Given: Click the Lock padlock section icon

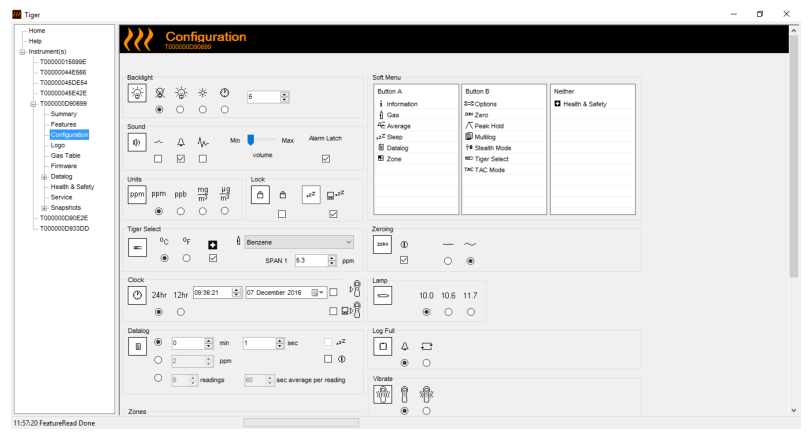Looking at the screenshot, I should pyautogui.click(x=260, y=195).
